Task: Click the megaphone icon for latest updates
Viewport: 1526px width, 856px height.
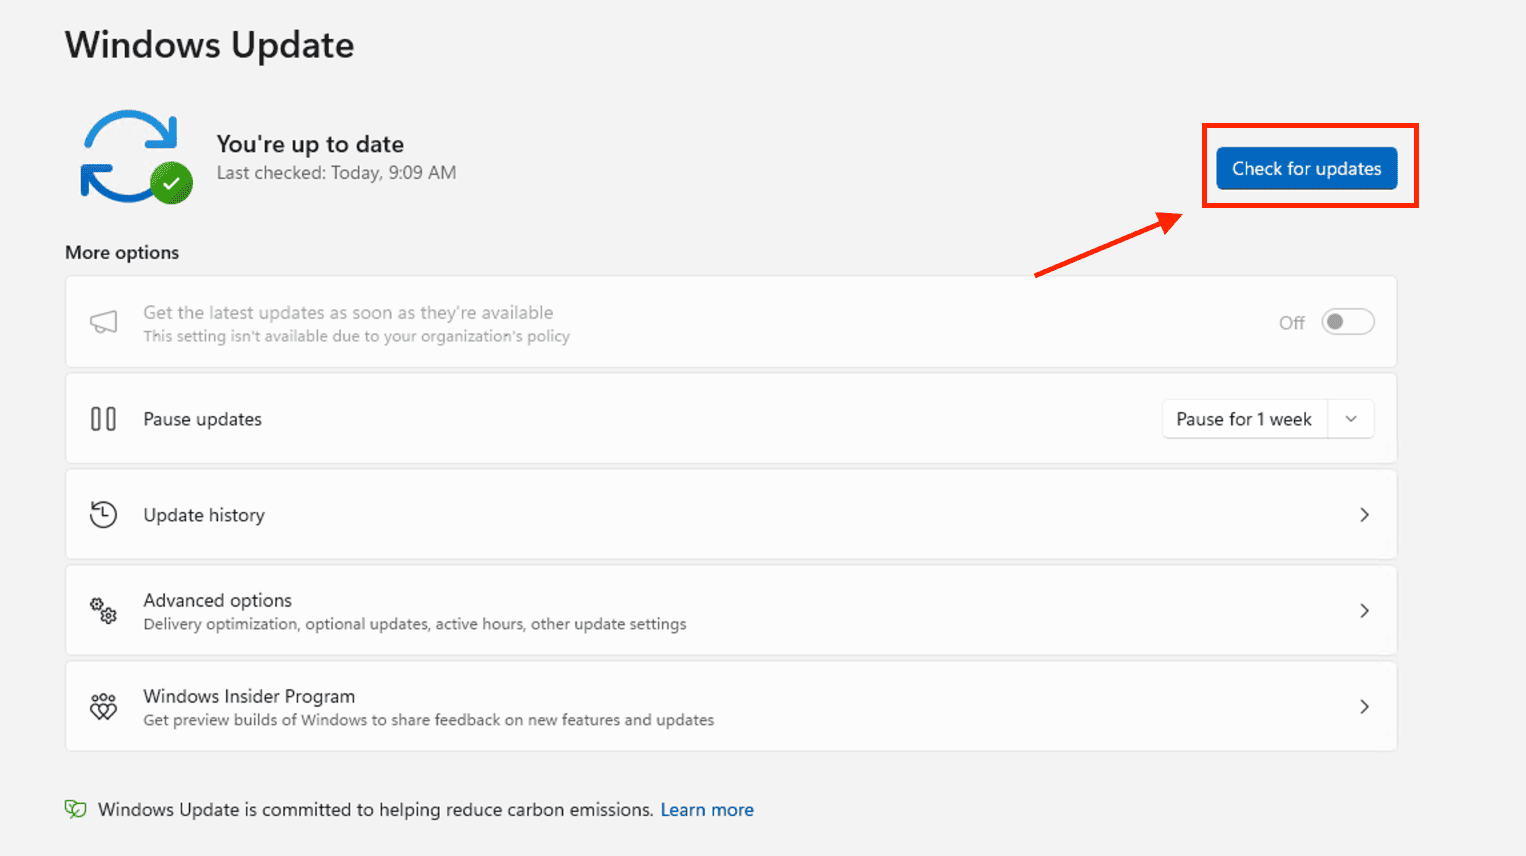Action: (104, 322)
